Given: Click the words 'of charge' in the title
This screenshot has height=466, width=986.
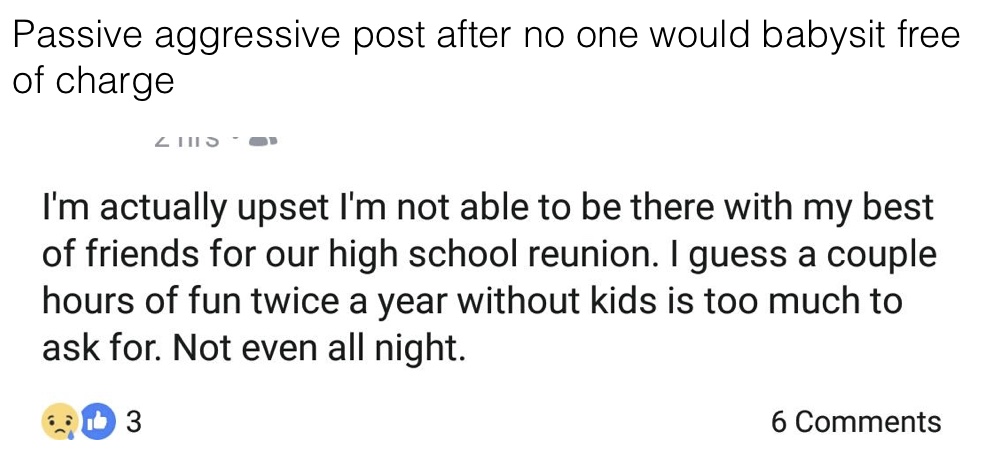Looking at the screenshot, I should coord(93,80).
